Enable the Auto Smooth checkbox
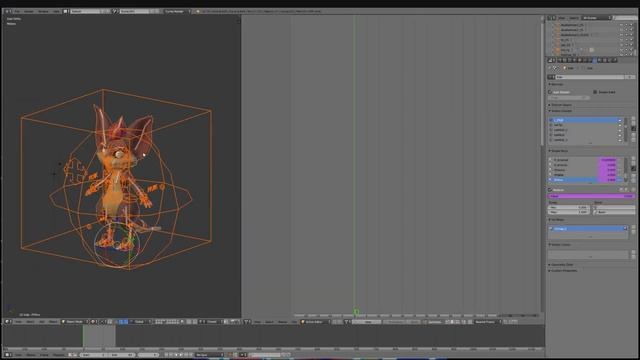Screen dimensions: 640x360 [549, 92]
